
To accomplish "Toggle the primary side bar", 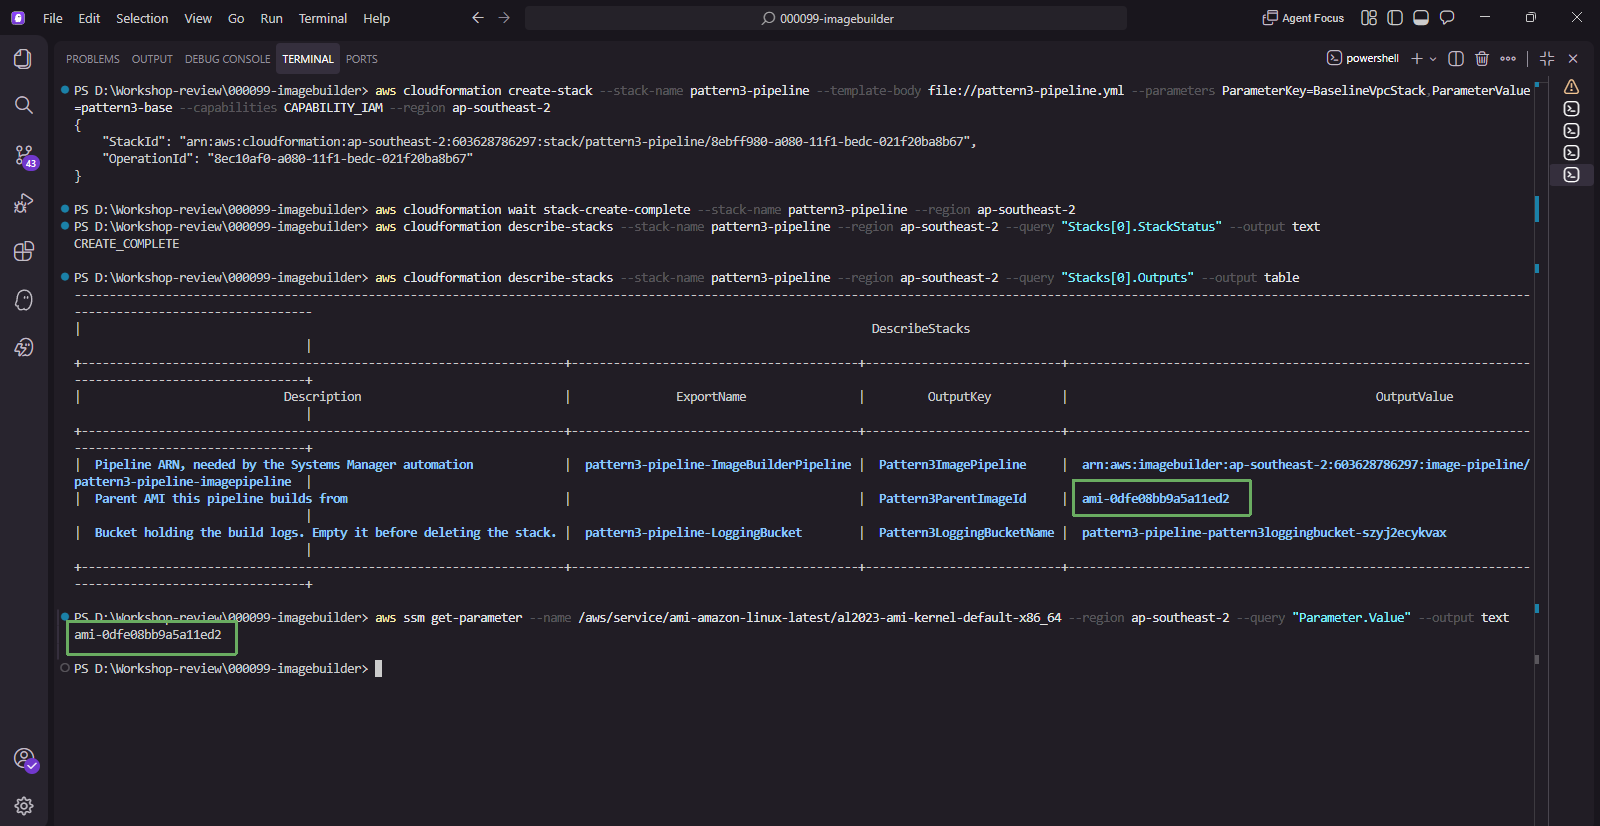I will click(x=1395, y=18).
